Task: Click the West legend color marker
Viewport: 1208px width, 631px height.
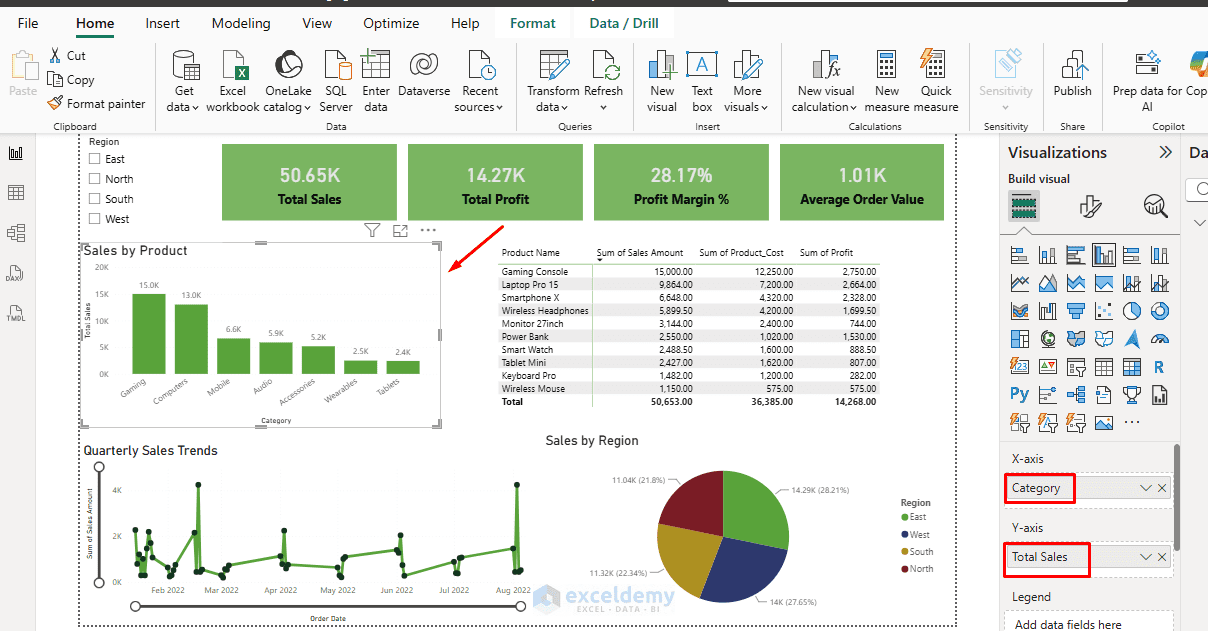Action: click(x=905, y=535)
